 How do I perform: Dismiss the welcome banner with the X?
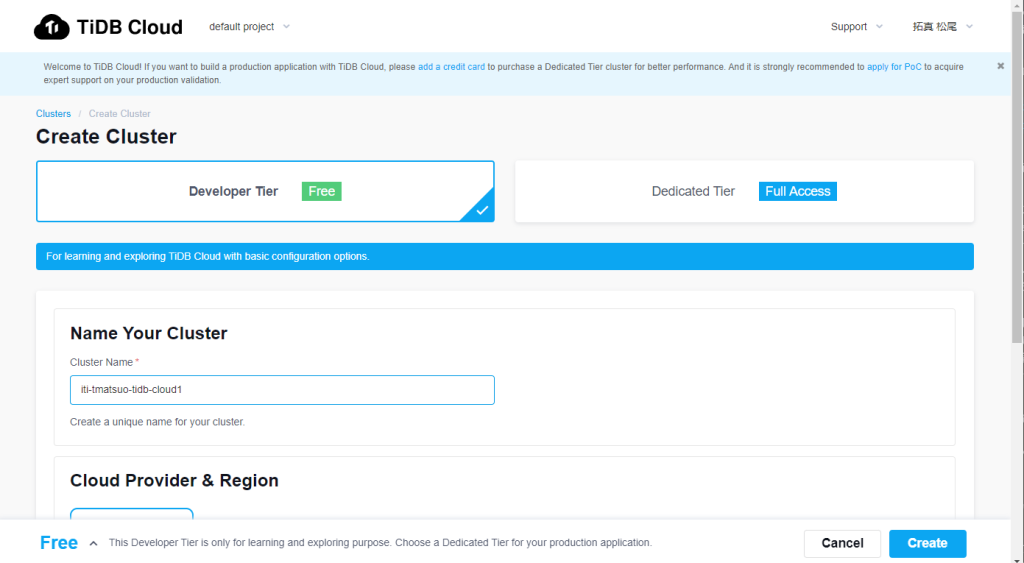tap(1000, 66)
